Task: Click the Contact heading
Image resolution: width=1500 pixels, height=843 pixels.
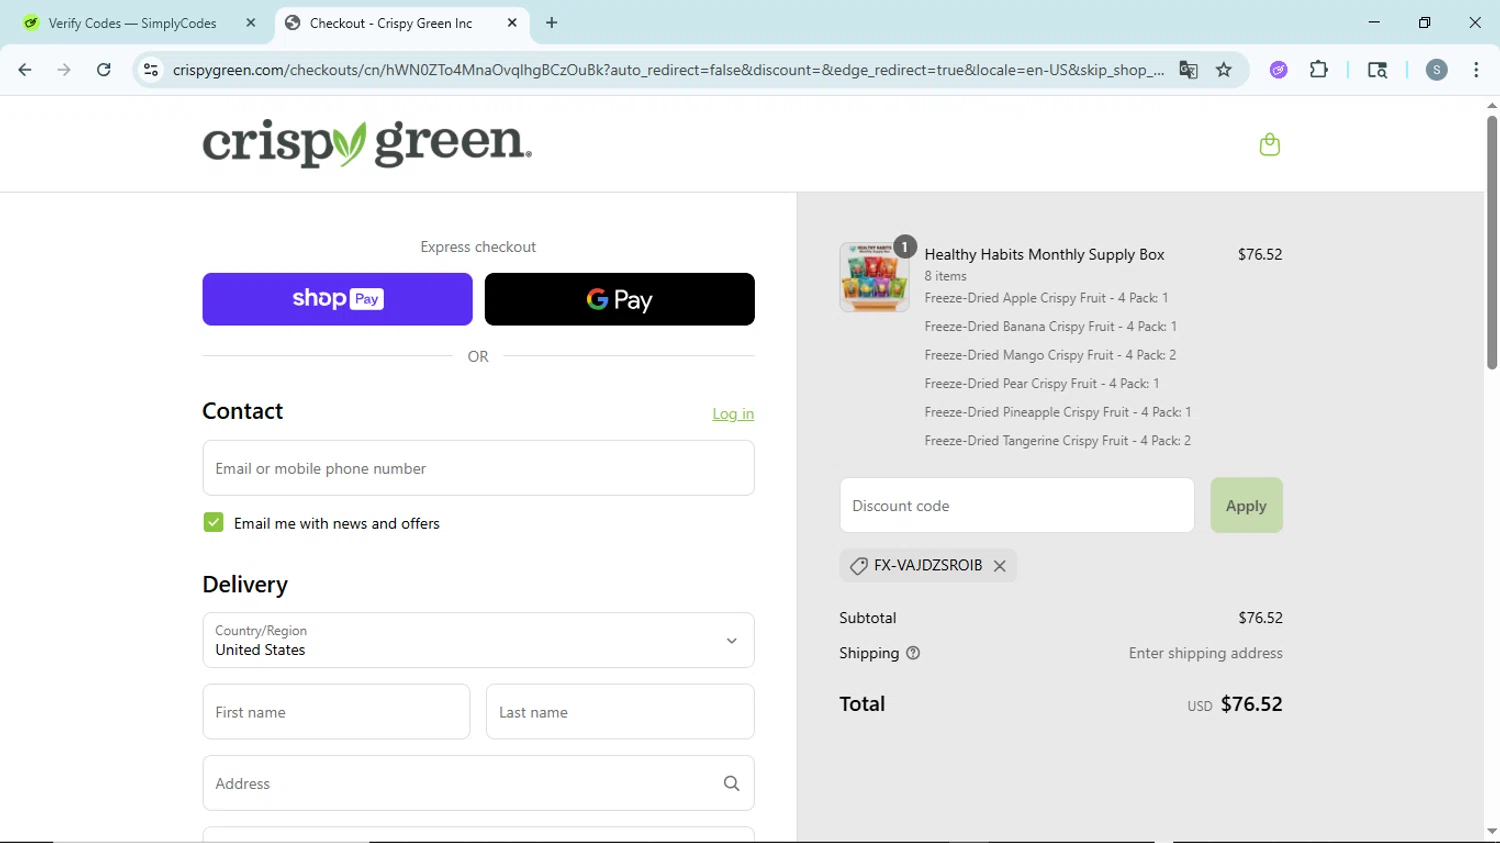Action: click(x=242, y=411)
